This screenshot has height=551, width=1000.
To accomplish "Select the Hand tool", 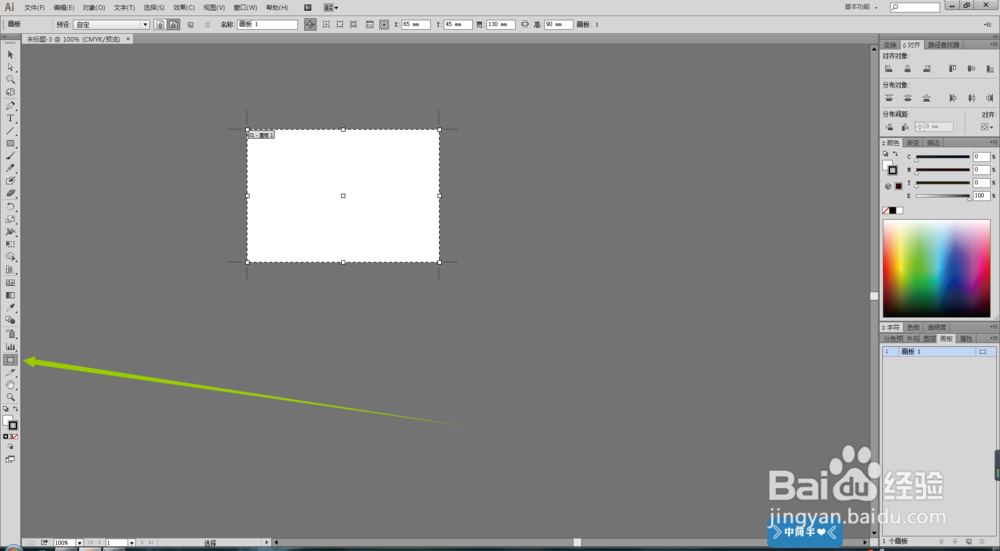I will [x=10, y=385].
